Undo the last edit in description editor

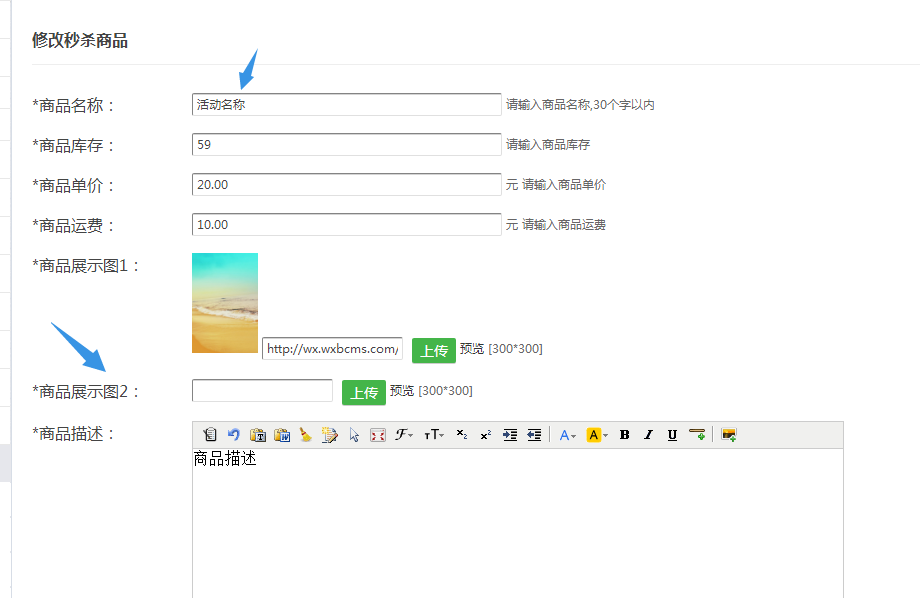[x=234, y=435]
